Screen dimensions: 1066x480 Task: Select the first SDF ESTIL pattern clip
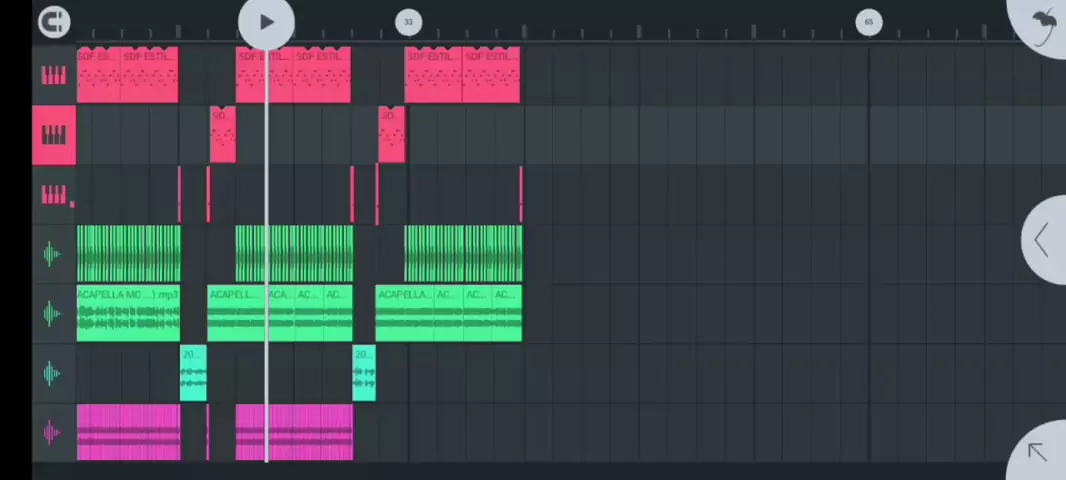tap(98, 75)
